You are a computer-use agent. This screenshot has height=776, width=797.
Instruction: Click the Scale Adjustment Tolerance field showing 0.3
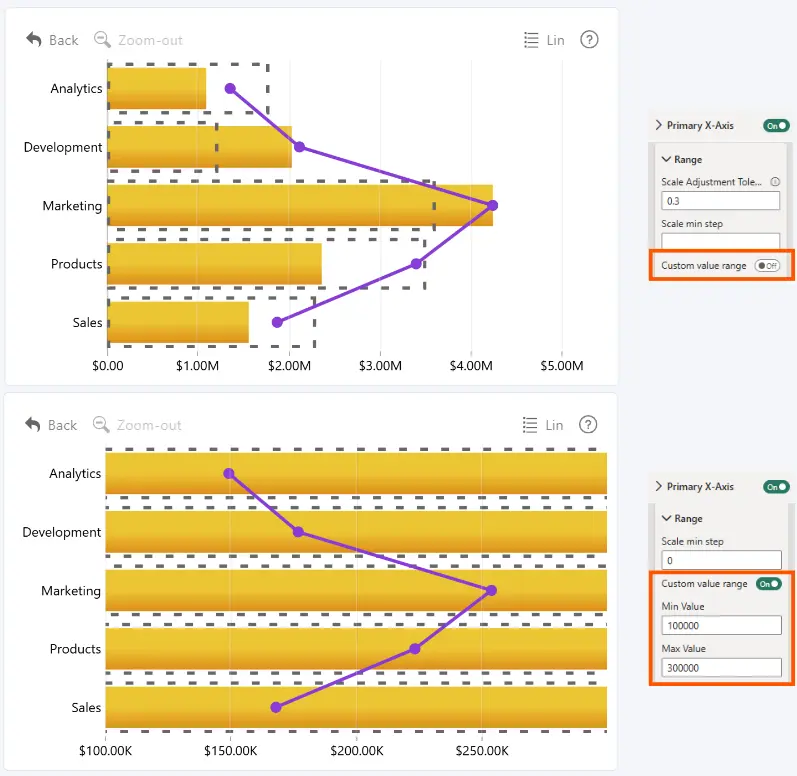720,201
